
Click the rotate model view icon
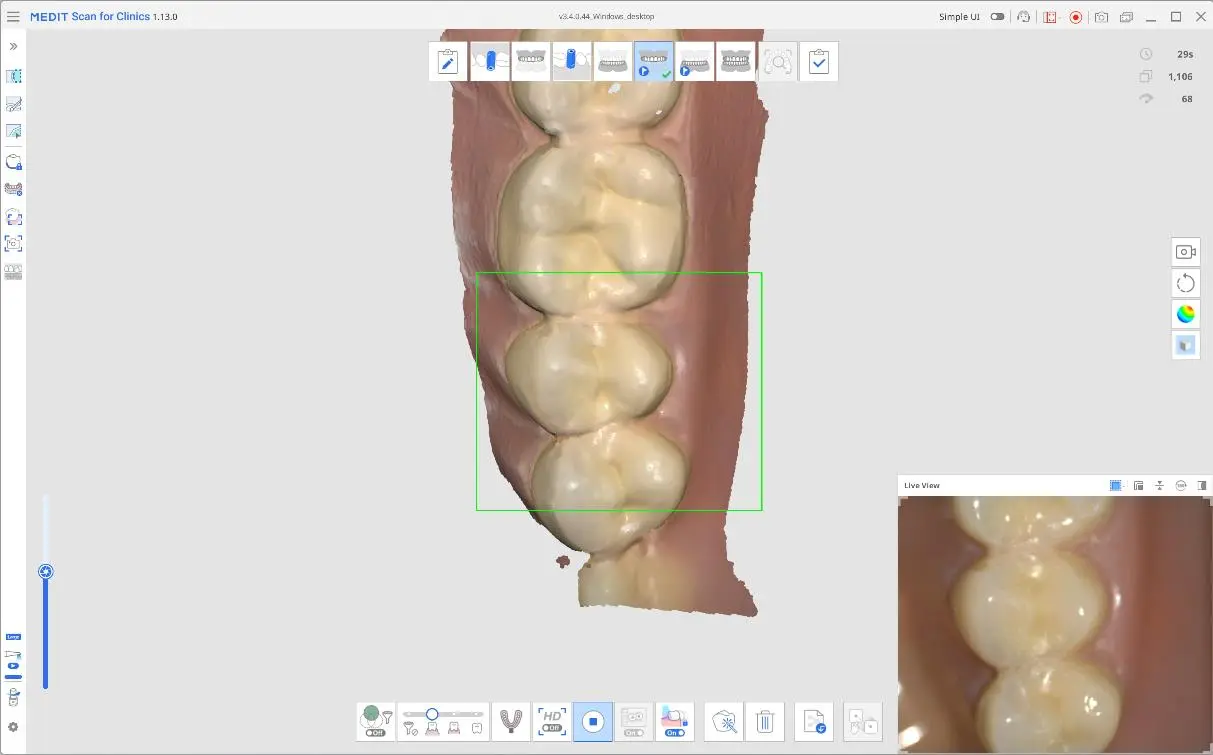[x=1185, y=283]
